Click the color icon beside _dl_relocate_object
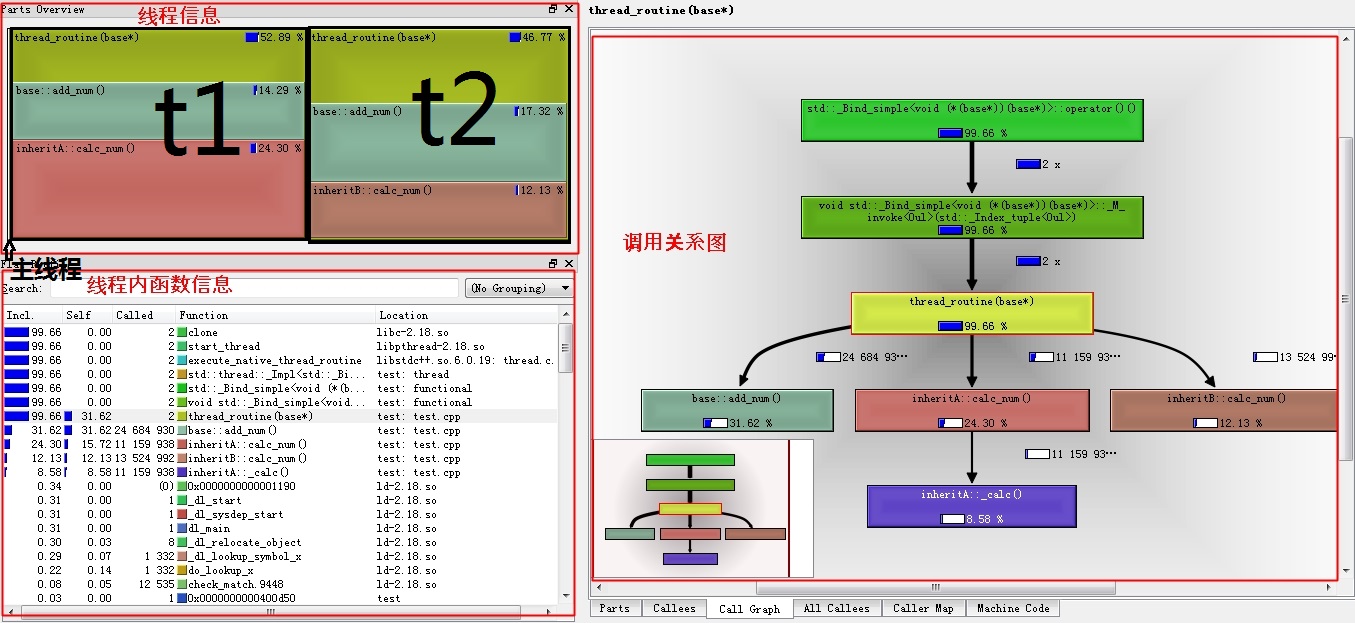The width and height of the screenshot is (1355, 623). [x=182, y=543]
